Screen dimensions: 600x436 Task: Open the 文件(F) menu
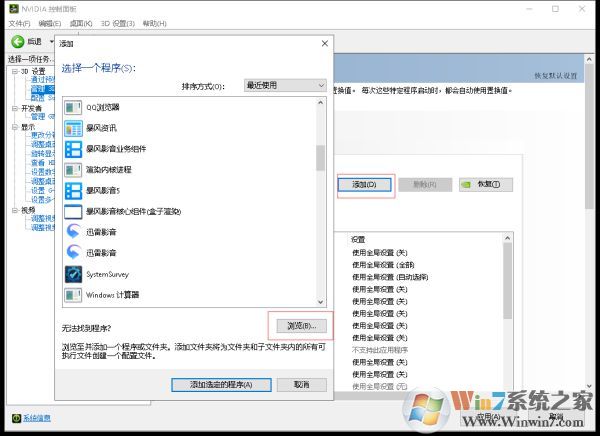point(20,23)
